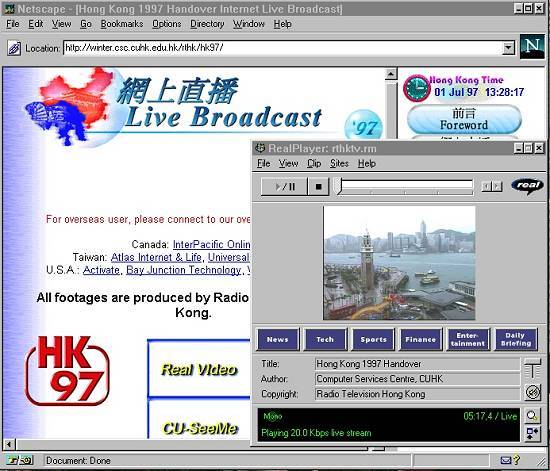Click the '05:17.4 / Live' time readout

pos(490,416)
